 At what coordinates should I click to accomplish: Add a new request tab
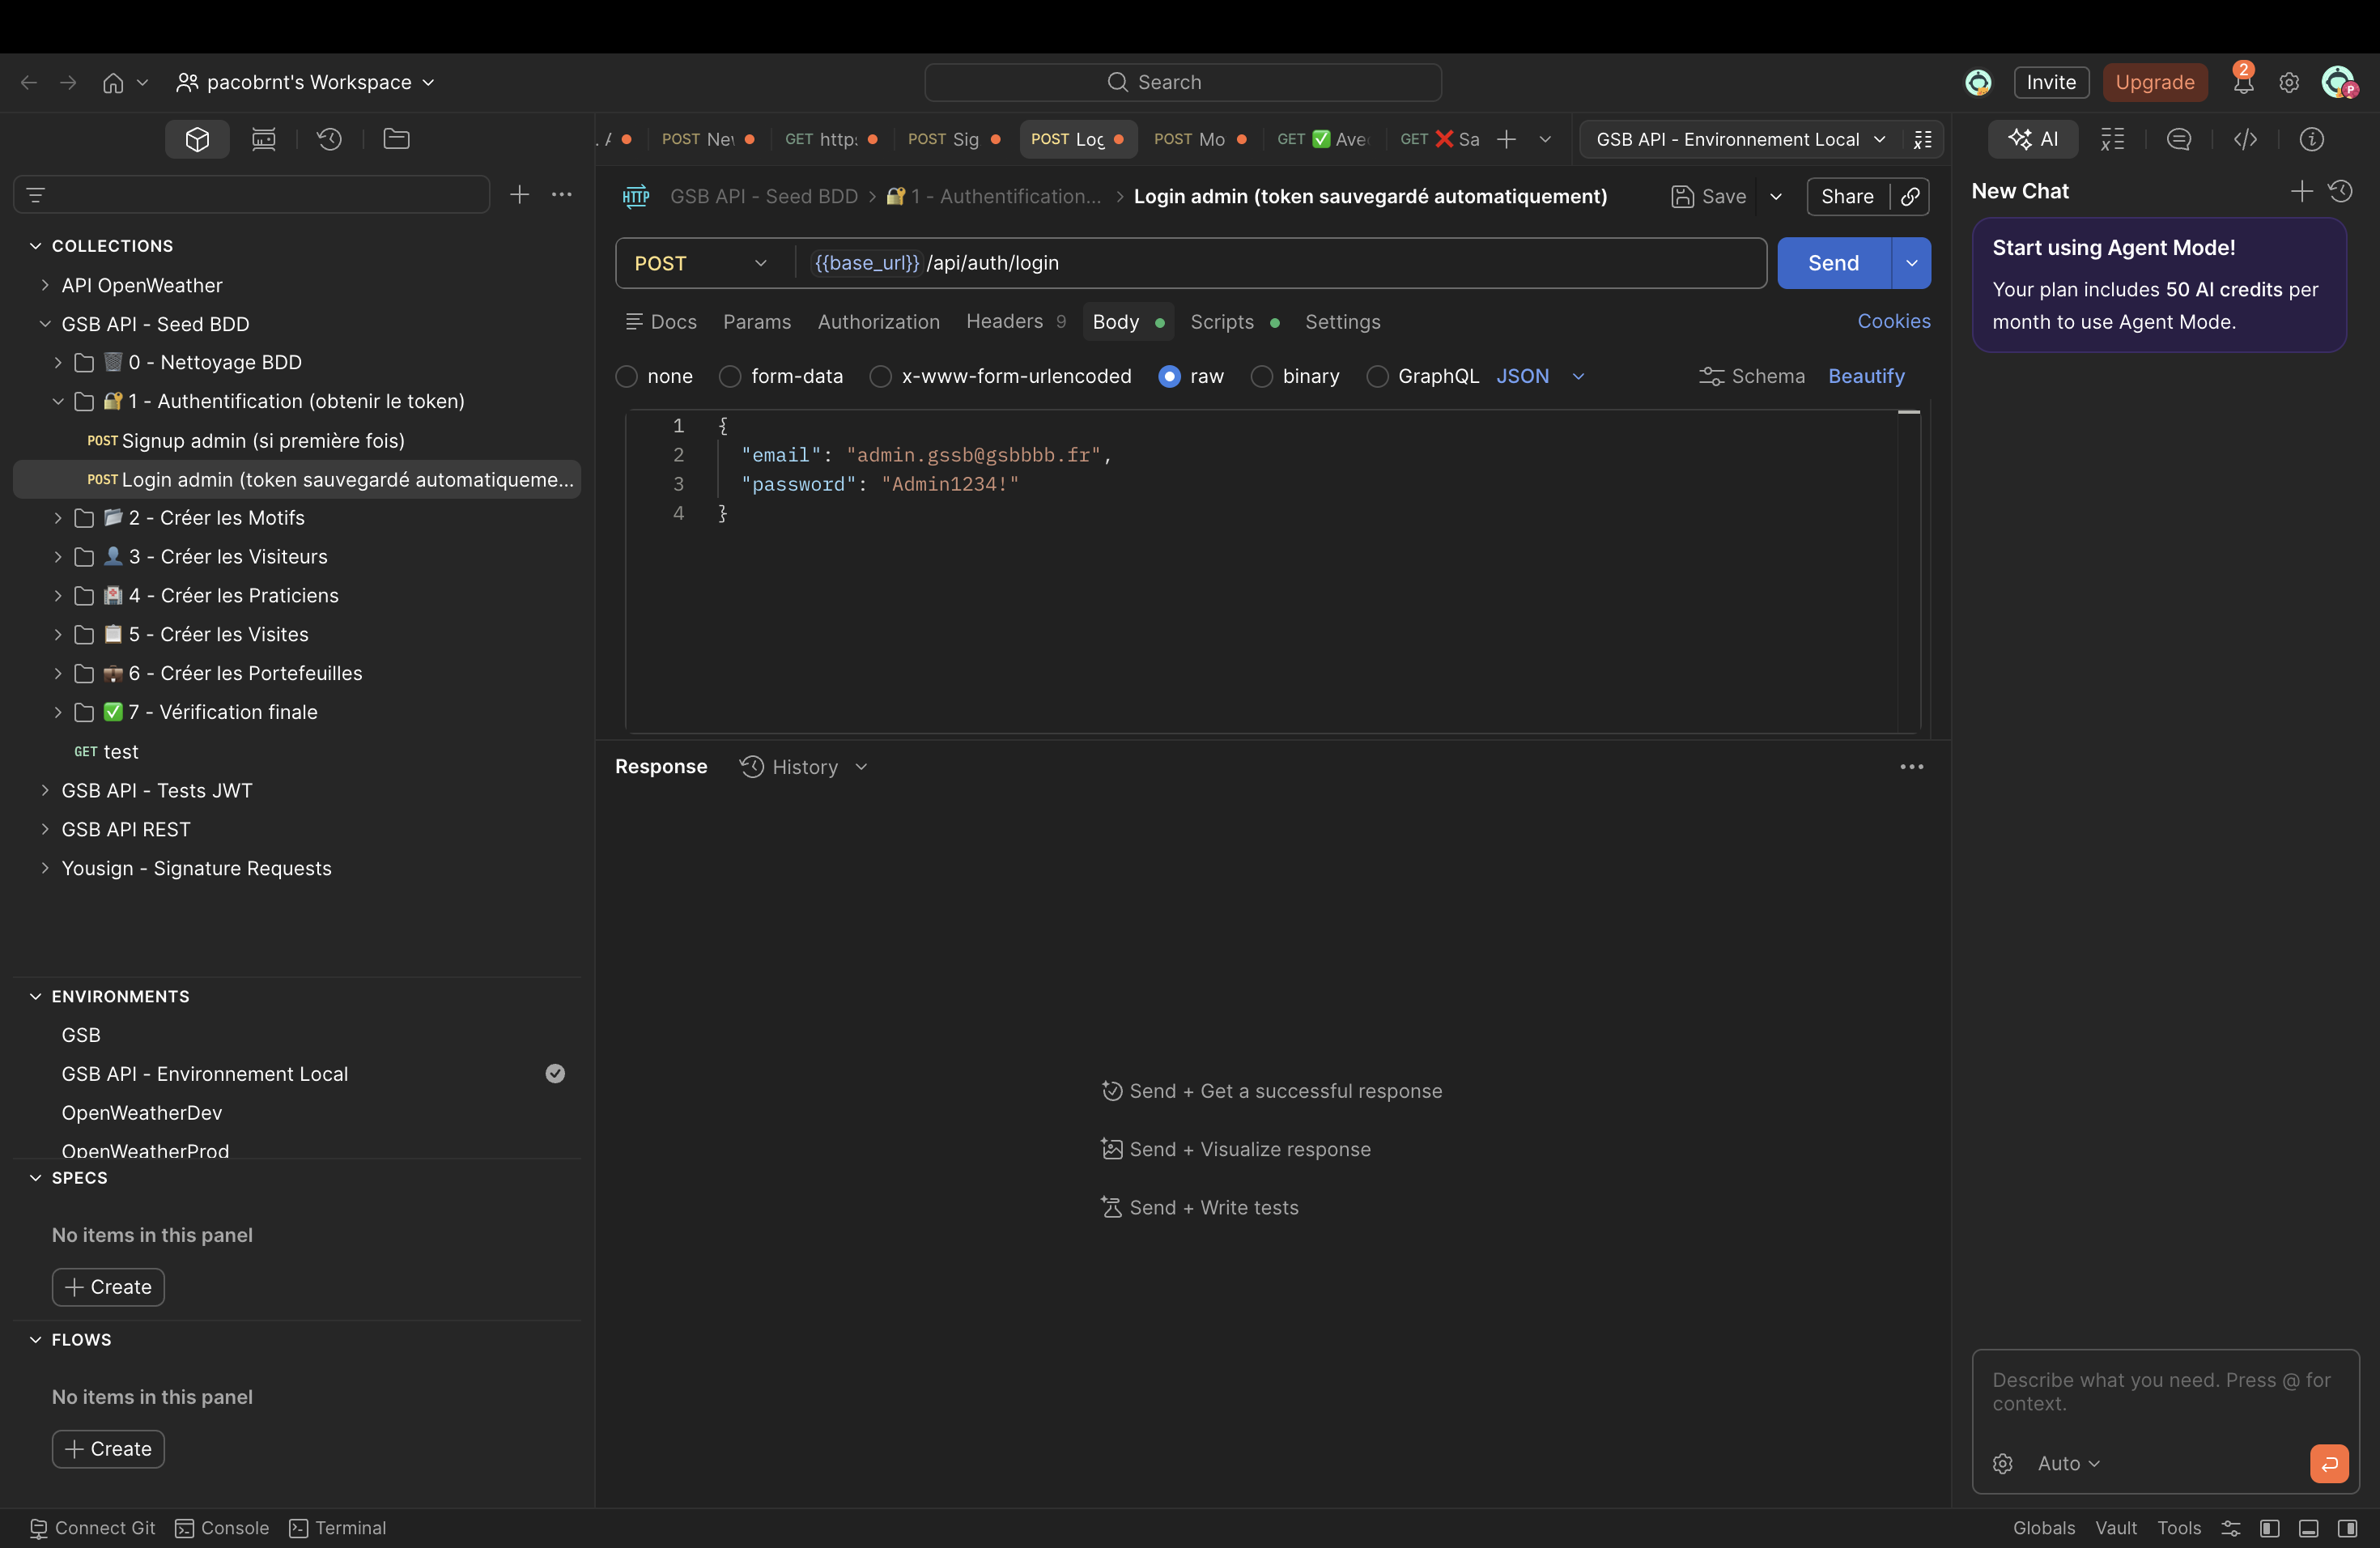point(1506,139)
